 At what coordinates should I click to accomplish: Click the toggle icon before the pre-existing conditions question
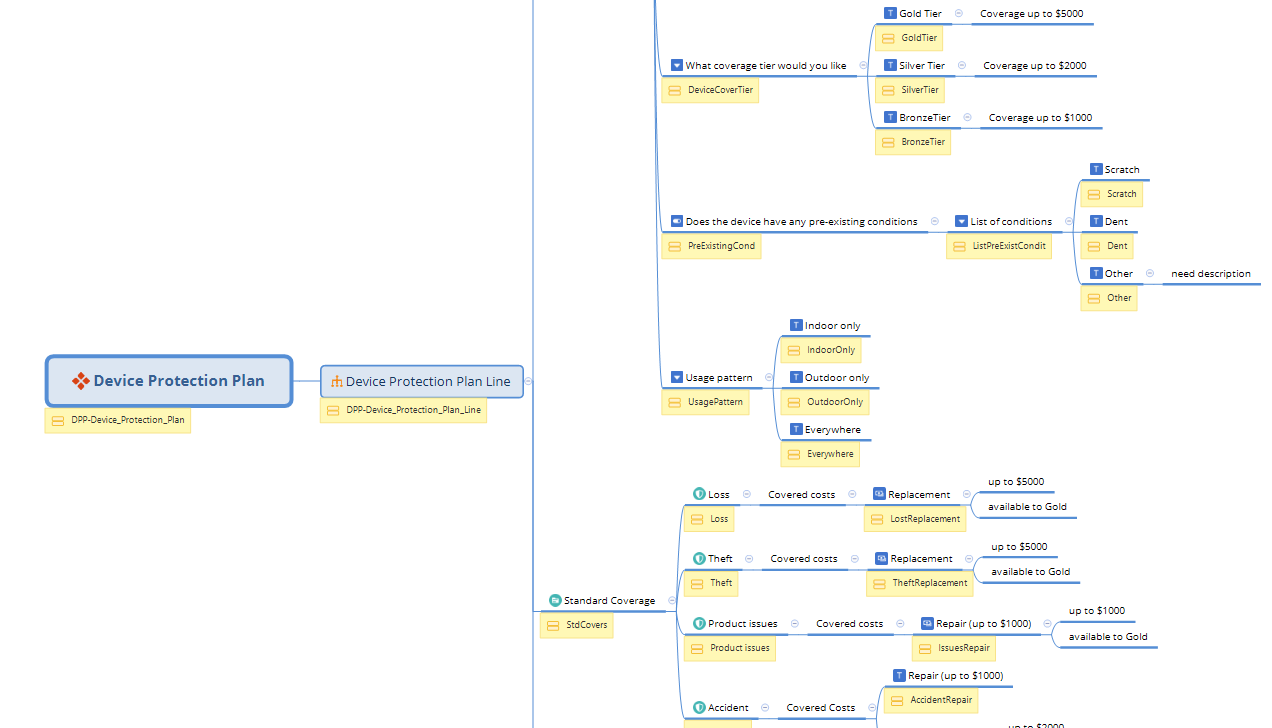[x=677, y=222]
